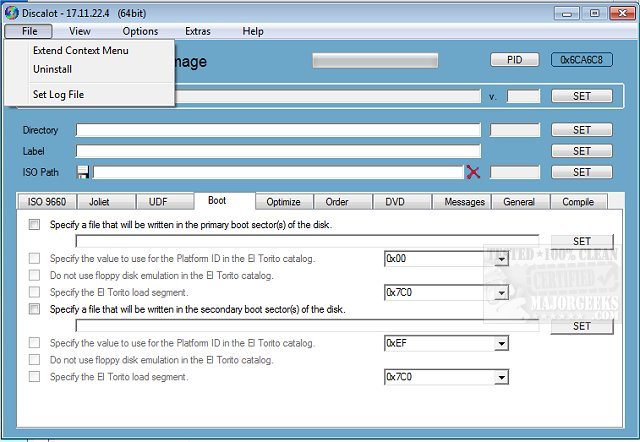640x442 pixels.
Task: Switch to the ISO 9660 tab
Action: point(47,202)
